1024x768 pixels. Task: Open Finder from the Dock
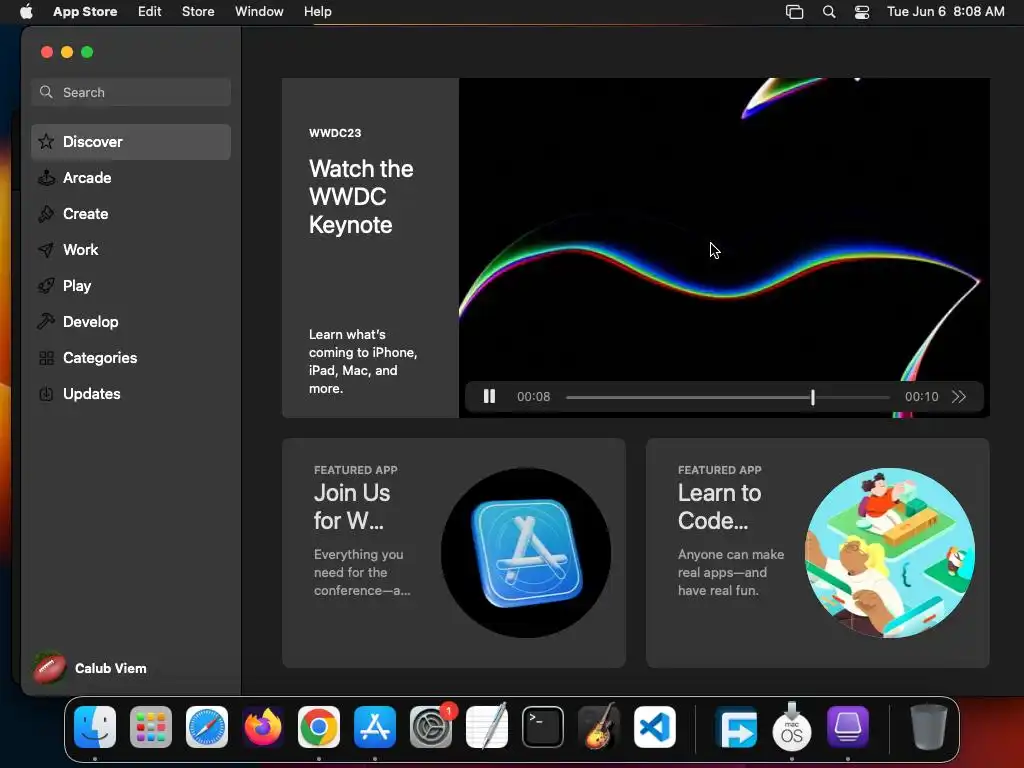[x=95, y=727]
